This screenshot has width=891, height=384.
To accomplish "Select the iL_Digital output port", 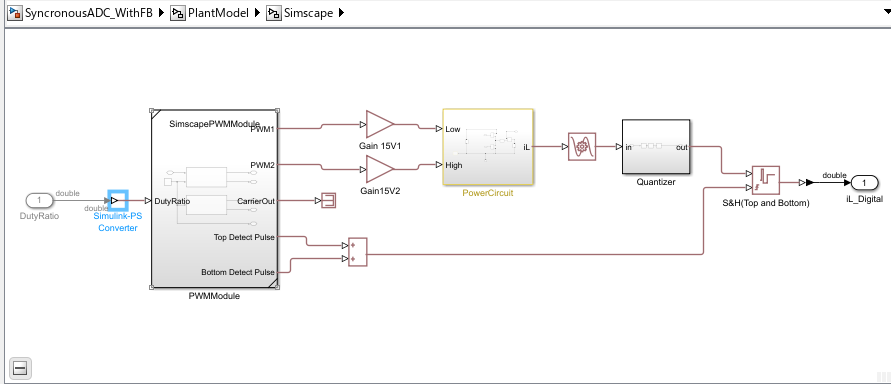I will pos(864,182).
